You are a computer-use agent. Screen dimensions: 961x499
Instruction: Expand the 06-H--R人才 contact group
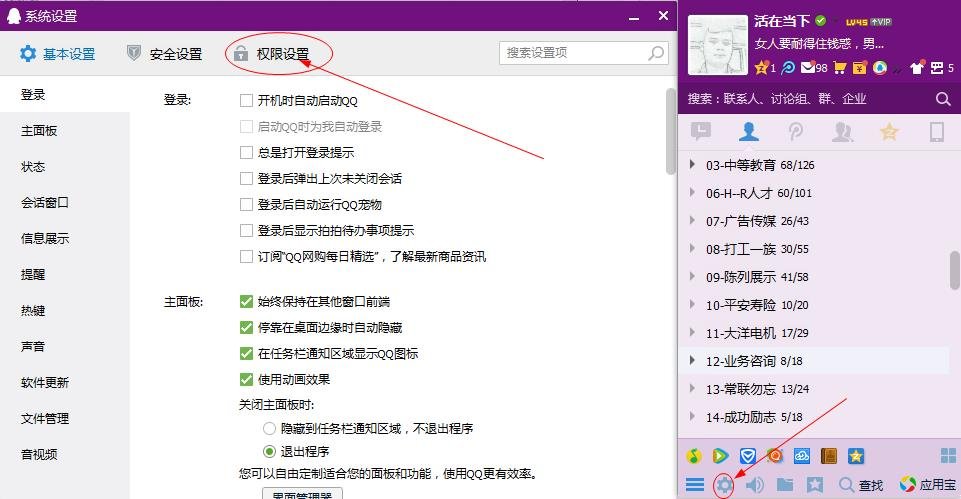692,192
